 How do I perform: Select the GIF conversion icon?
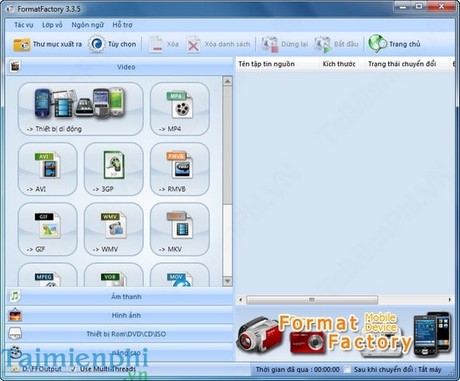(x=48, y=229)
